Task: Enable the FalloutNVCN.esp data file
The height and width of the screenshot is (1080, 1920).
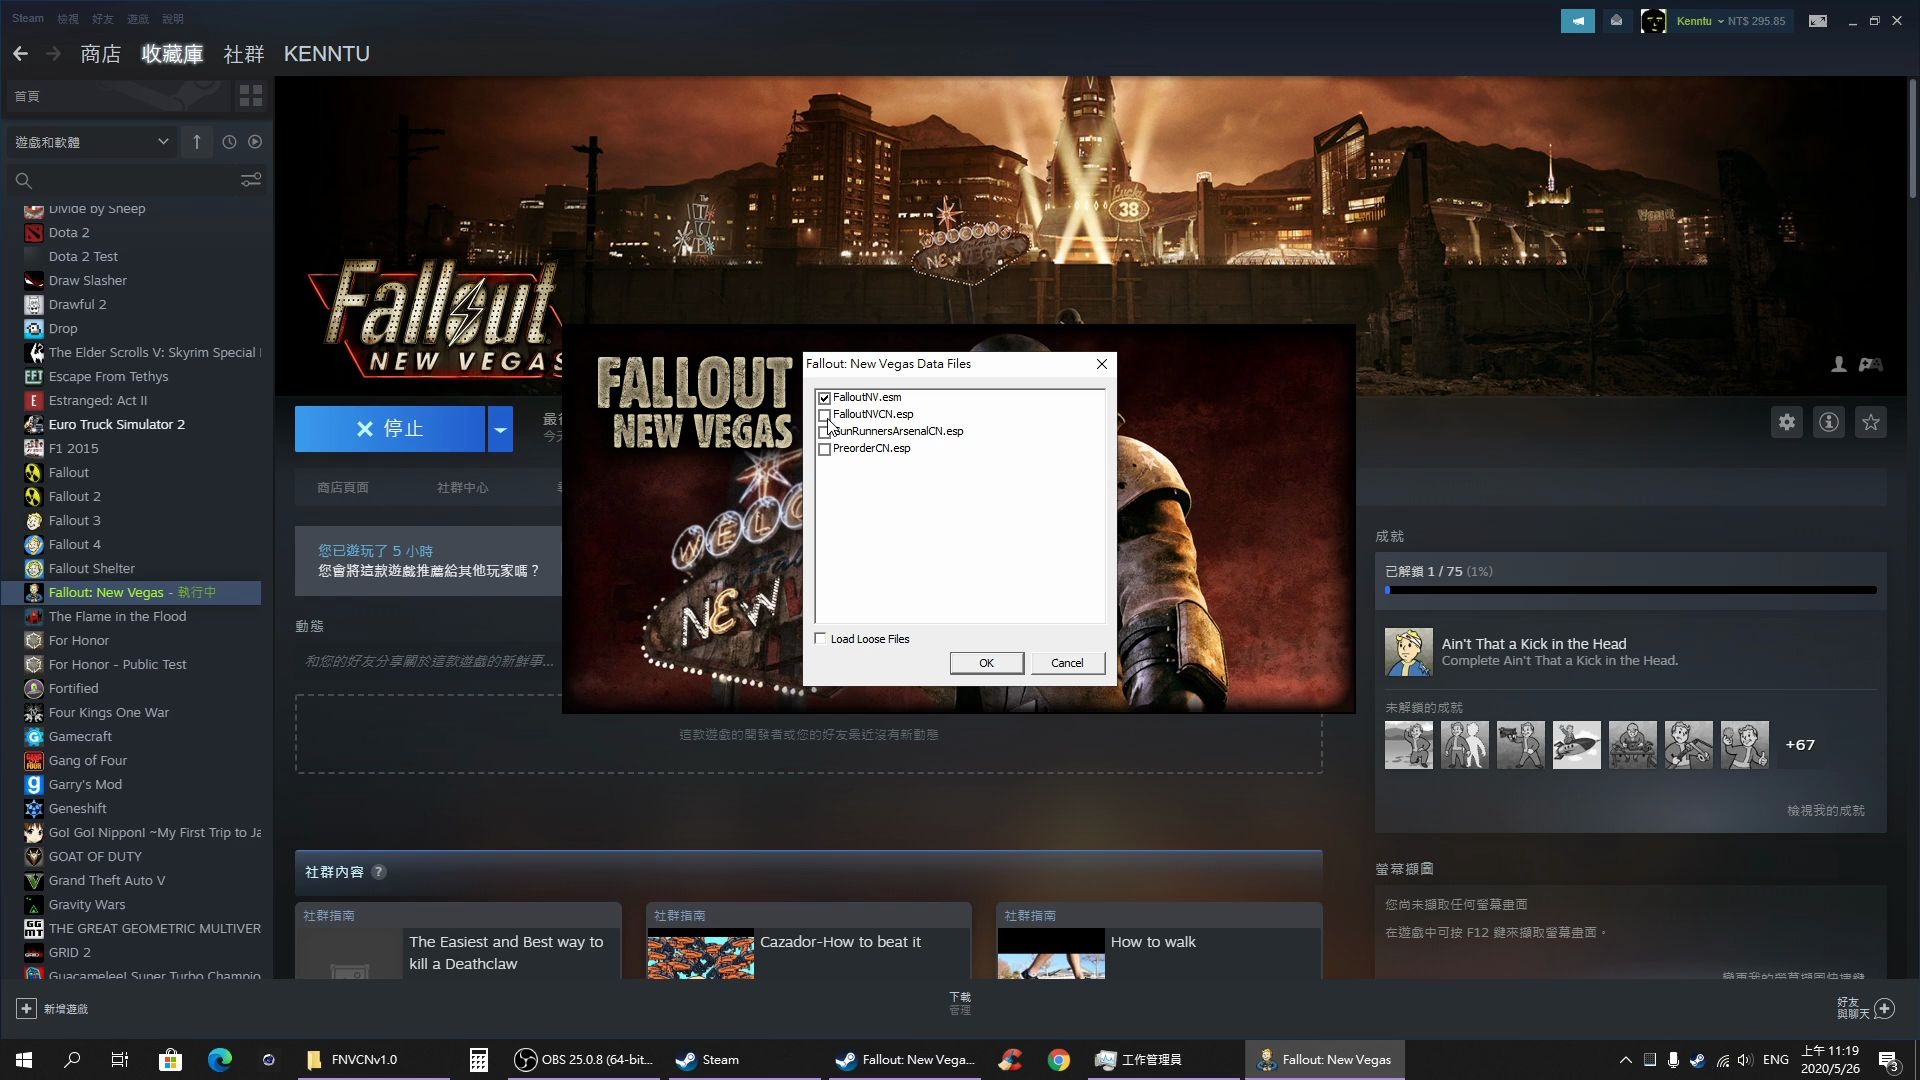Action: point(824,414)
